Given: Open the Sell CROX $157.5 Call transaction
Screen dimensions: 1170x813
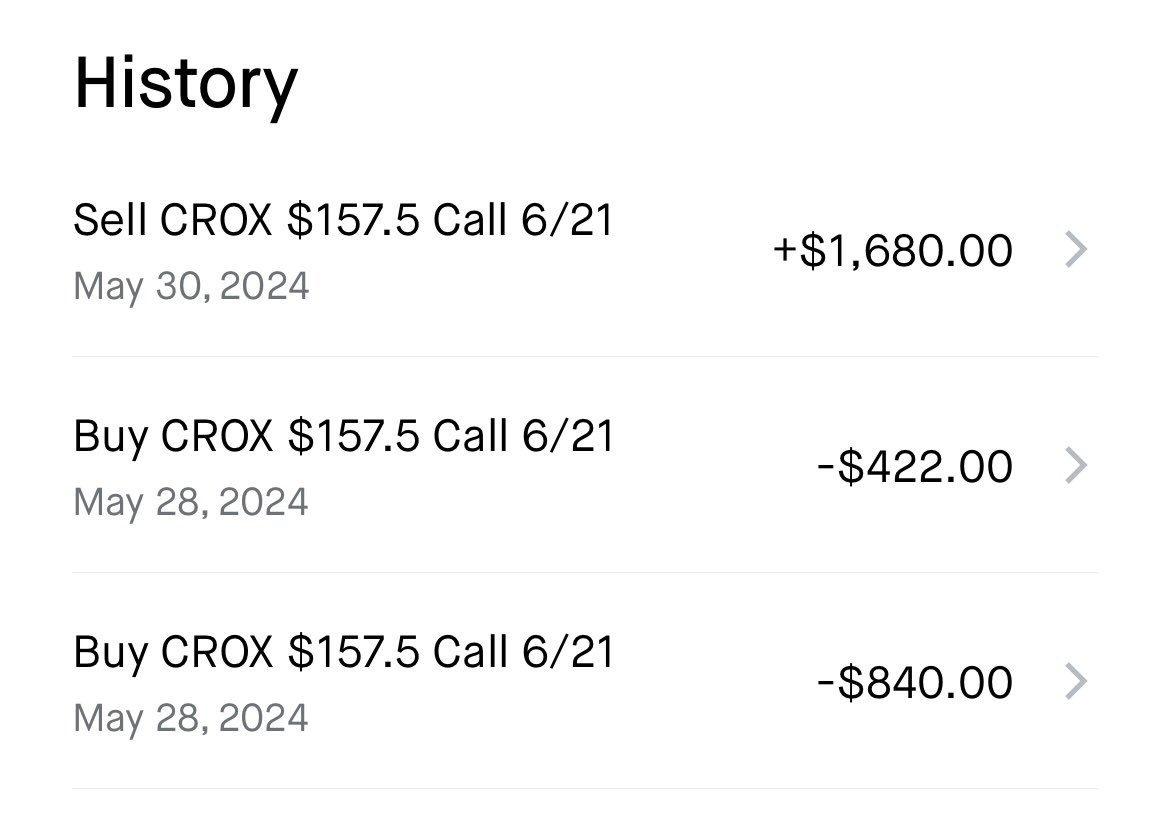Looking at the screenshot, I should (x=585, y=250).
